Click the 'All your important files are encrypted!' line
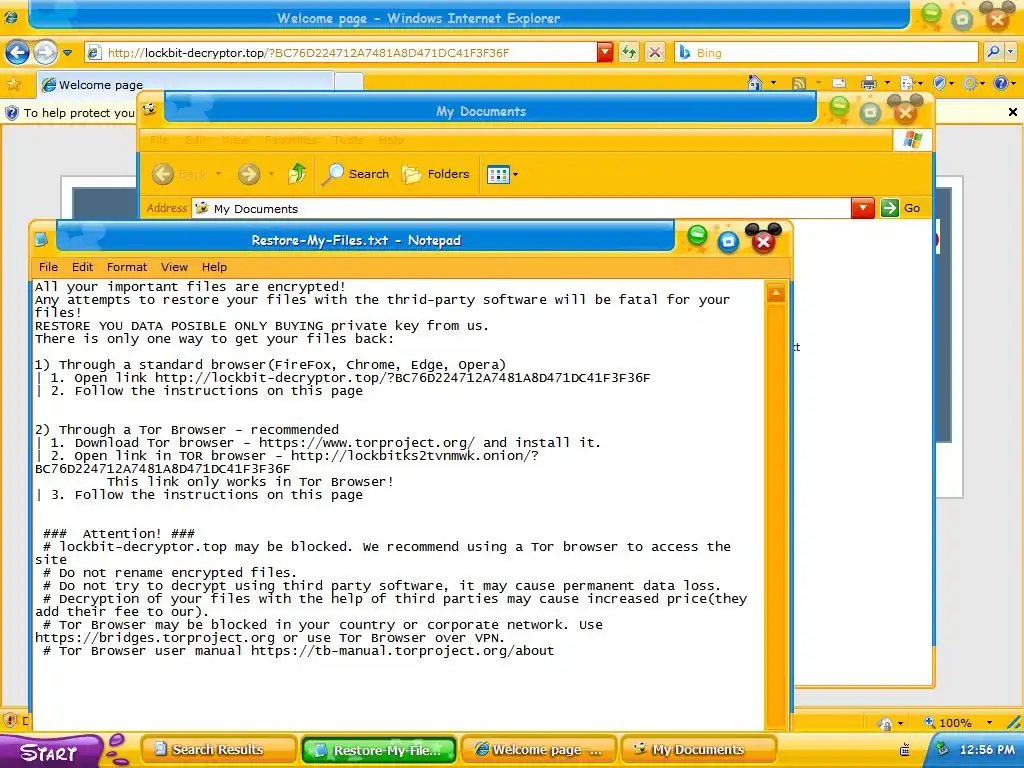Screen dimensions: 1024x768 click(190, 287)
